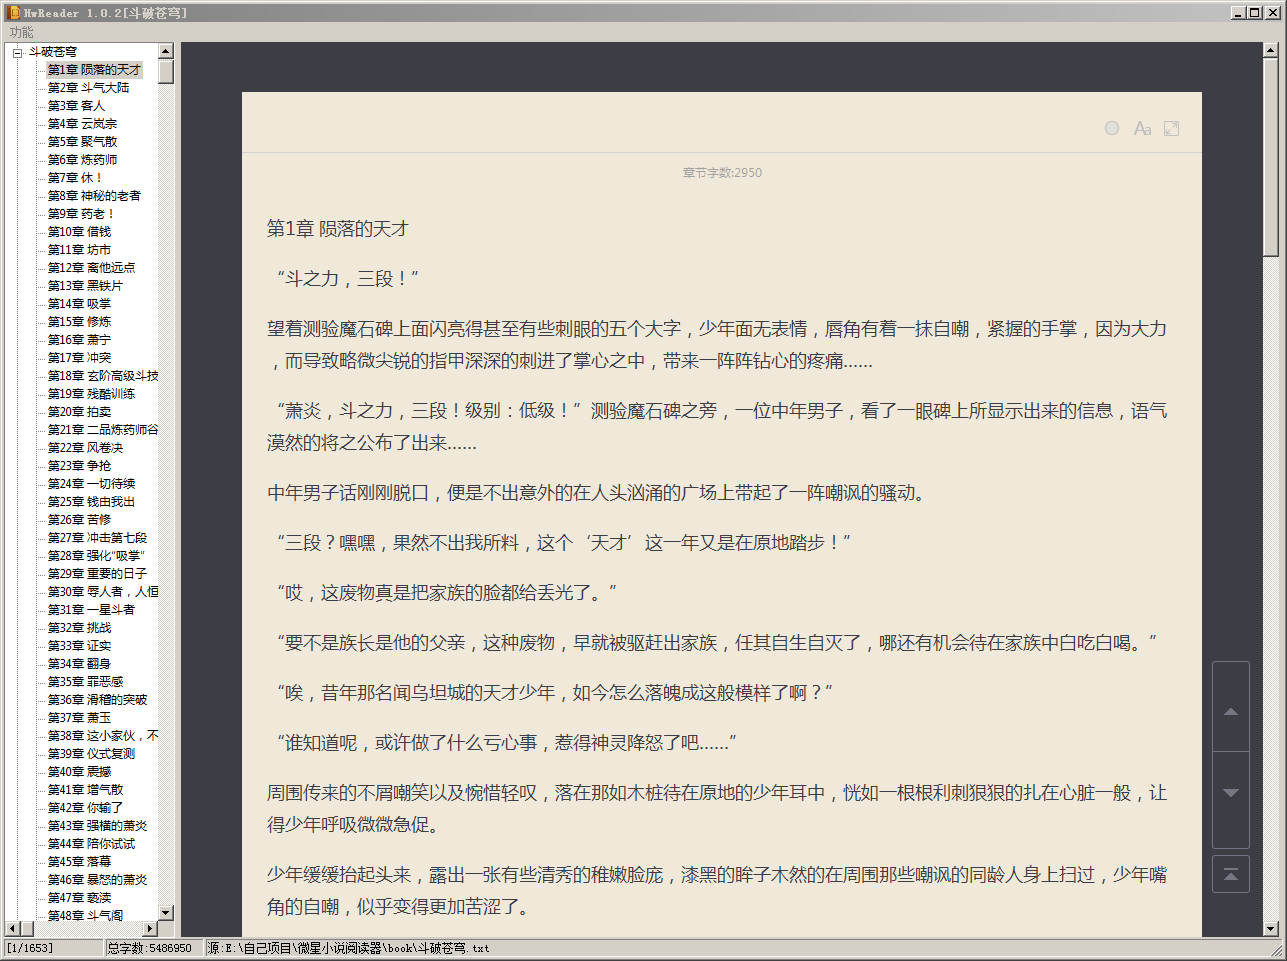Select chapter 第27章 冲击第七段
Image resolution: width=1287 pixels, height=961 pixels.
click(x=97, y=538)
